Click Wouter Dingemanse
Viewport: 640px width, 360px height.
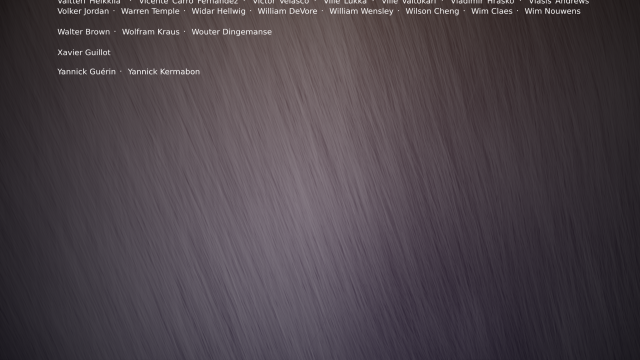pyautogui.click(x=231, y=32)
